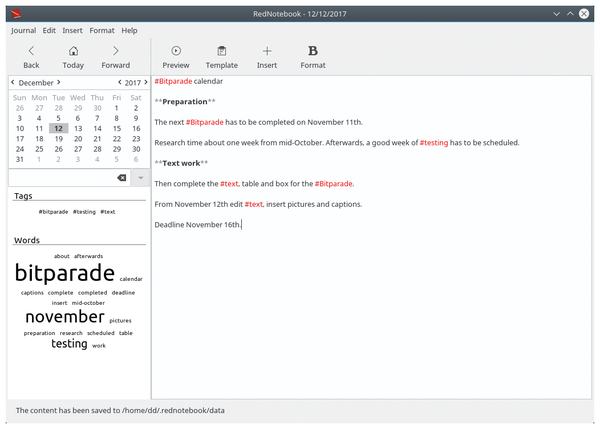Image resolution: width=600 pixels, height=429 pixels.
Task: Click the RedNotebook app icon in title bar
Action: (16, 14)
